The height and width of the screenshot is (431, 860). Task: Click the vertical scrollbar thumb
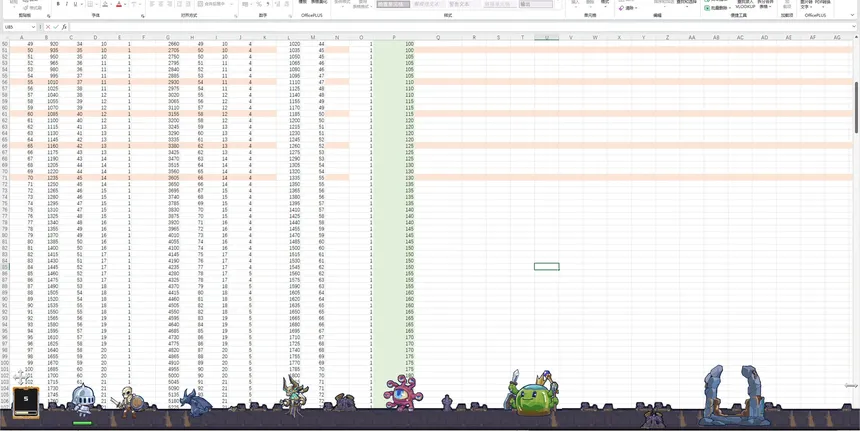coord(856,107)
